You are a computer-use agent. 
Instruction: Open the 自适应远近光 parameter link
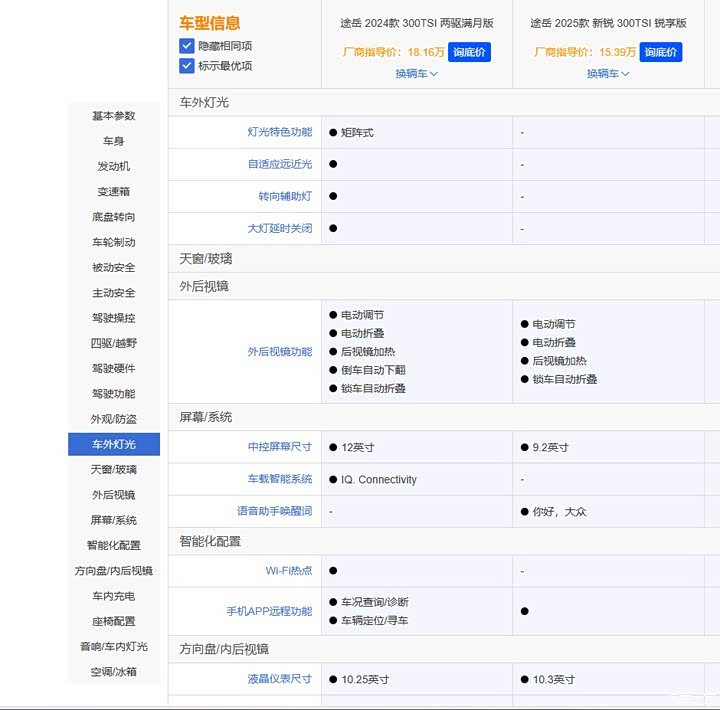279,164
